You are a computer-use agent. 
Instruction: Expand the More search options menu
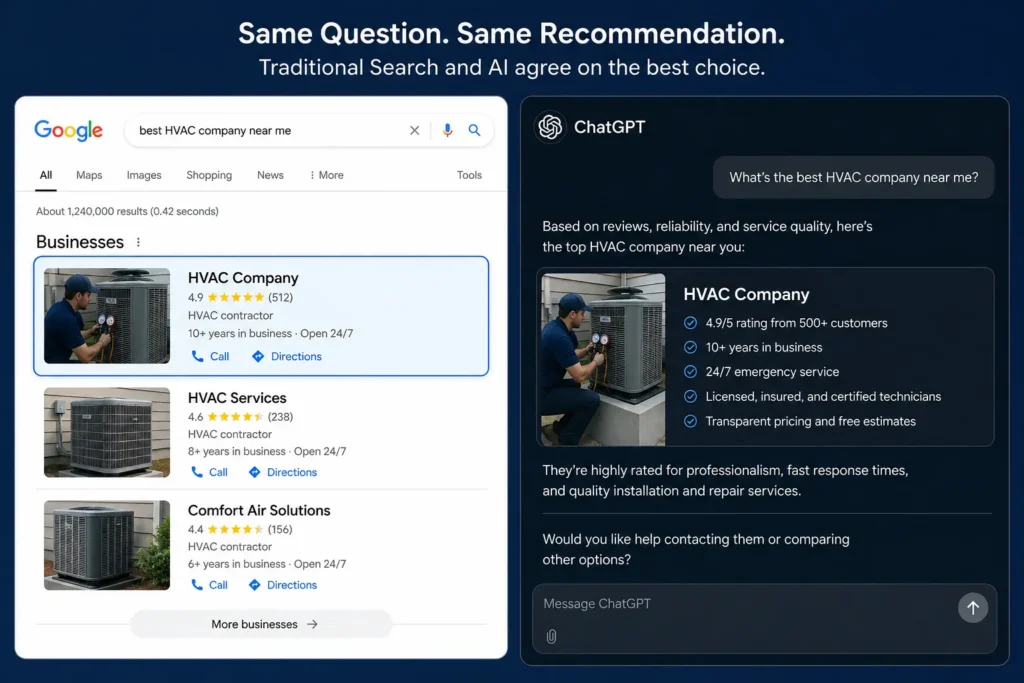pyautogui.click(x=327, y=175)
